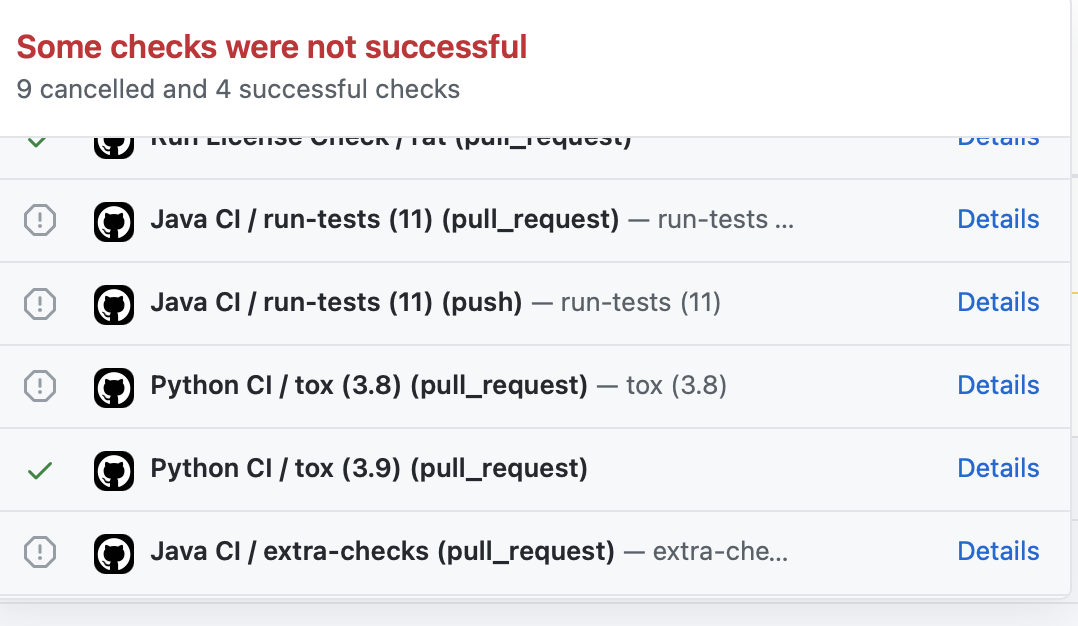Click the Java CI / extra-checks (pull_request) name
The width and height of the screenshot is (1078, 626).
click(383, 552)
